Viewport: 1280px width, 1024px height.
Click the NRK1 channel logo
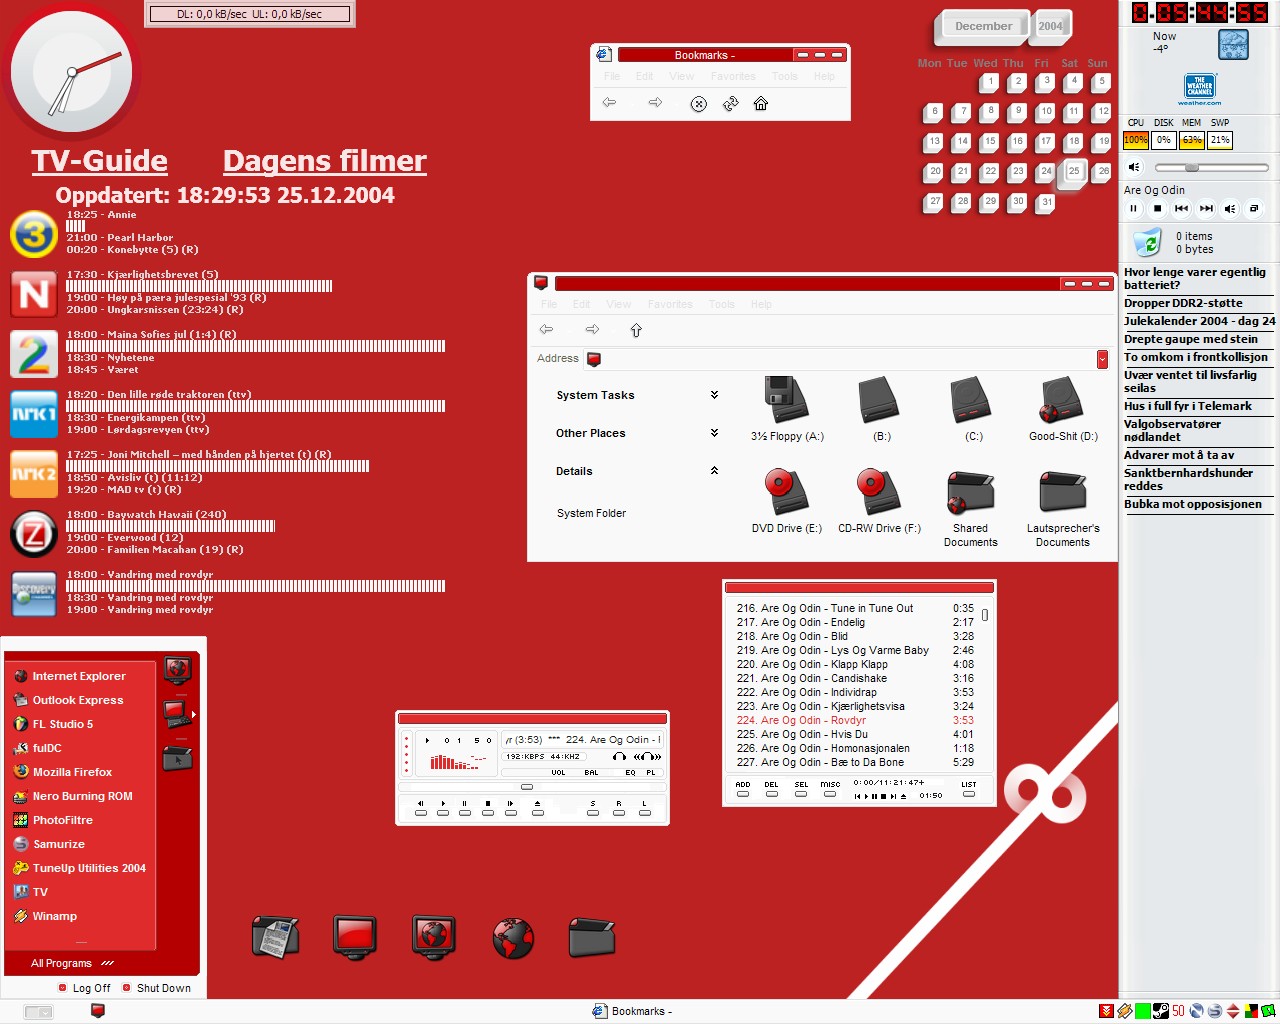point(33,415)
